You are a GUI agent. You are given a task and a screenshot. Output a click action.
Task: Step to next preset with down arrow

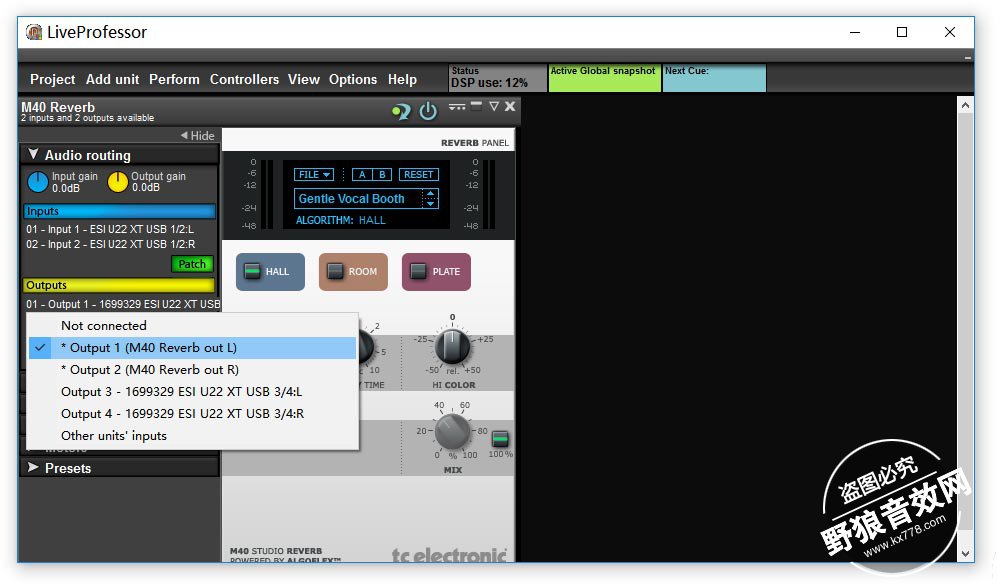(x=430, y=203)
